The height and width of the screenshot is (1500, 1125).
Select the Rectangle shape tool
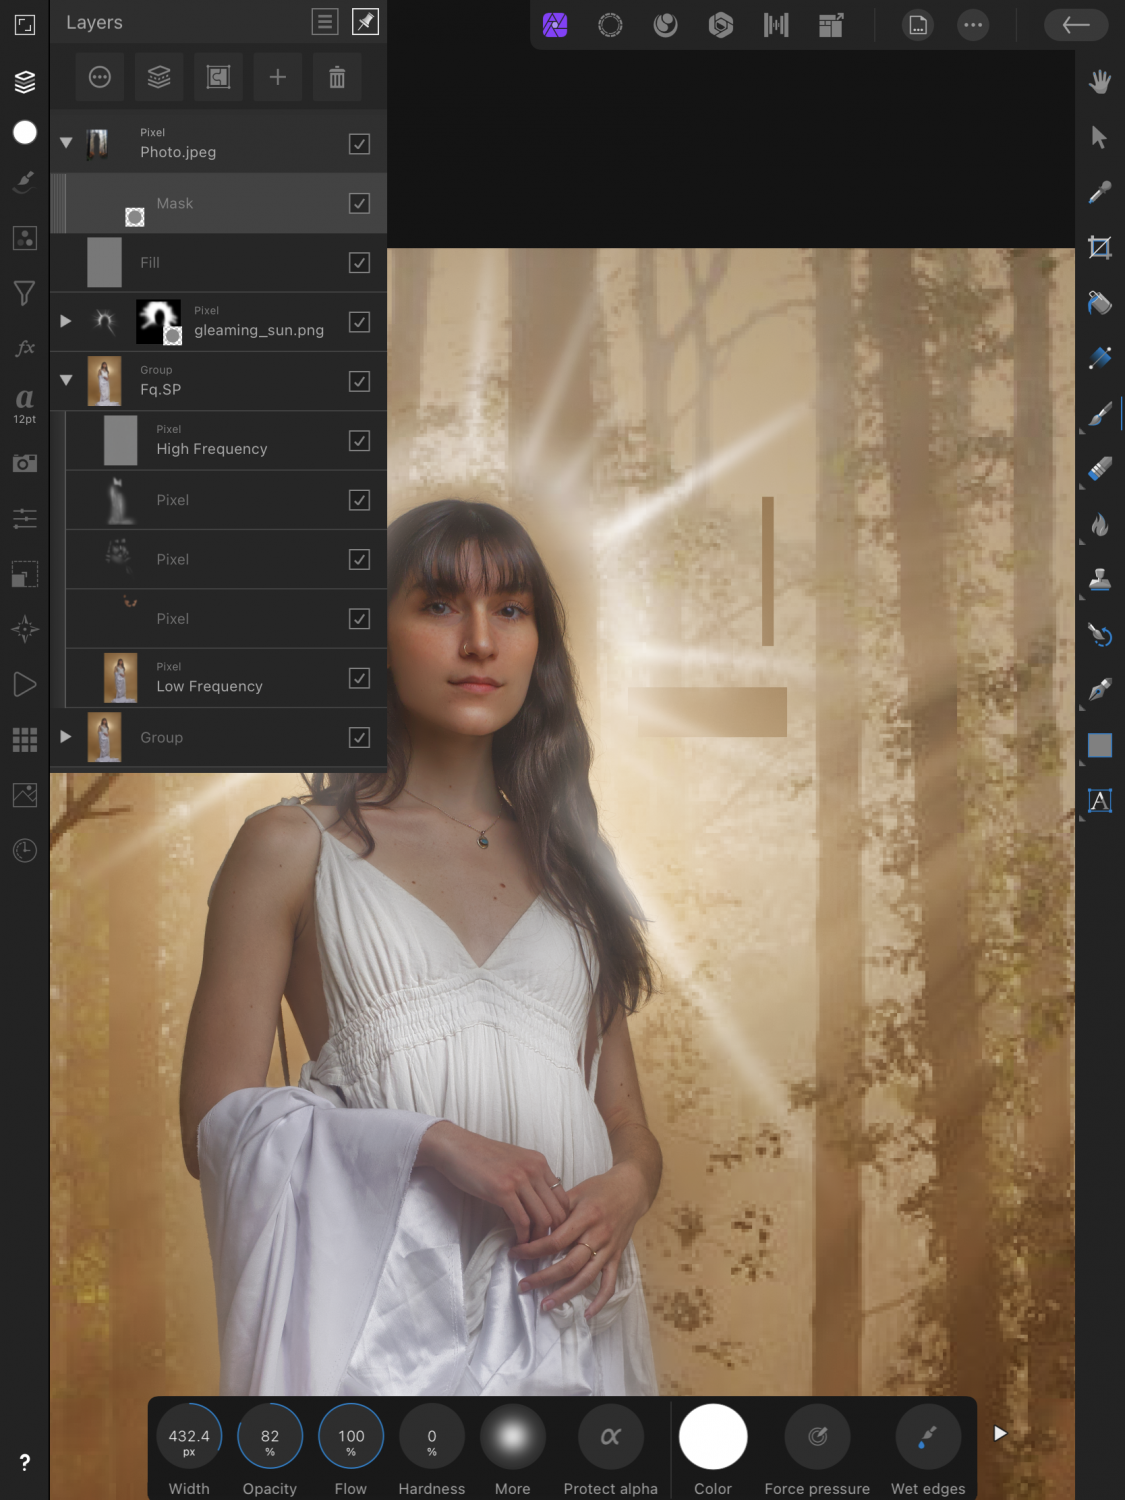[x=1100, y=745]
